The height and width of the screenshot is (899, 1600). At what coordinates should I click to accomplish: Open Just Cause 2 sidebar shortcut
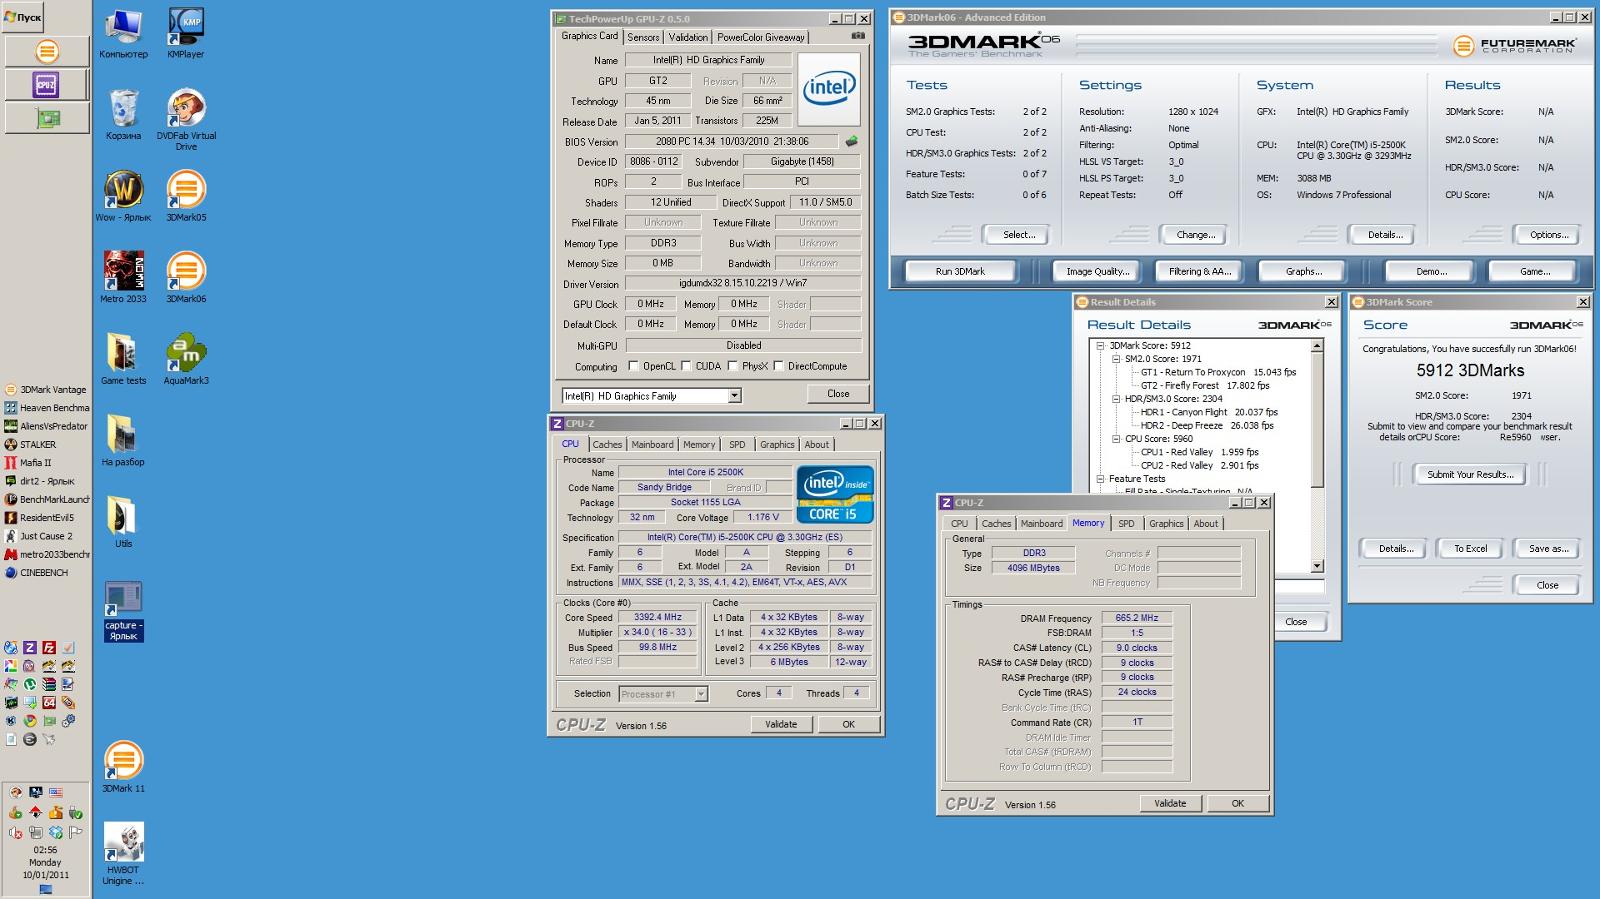click(38, 536)
